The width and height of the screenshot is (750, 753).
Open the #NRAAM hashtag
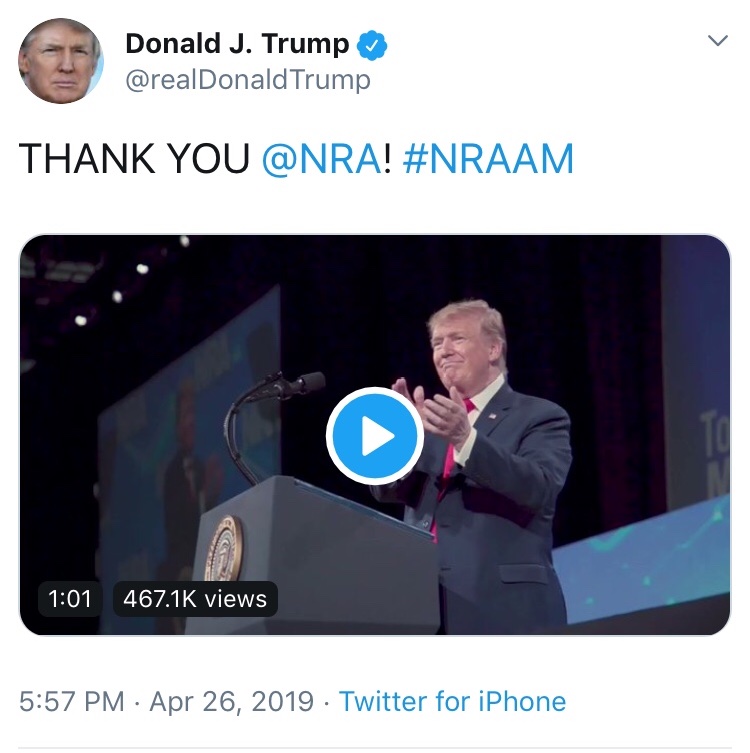tap(488, 159)
